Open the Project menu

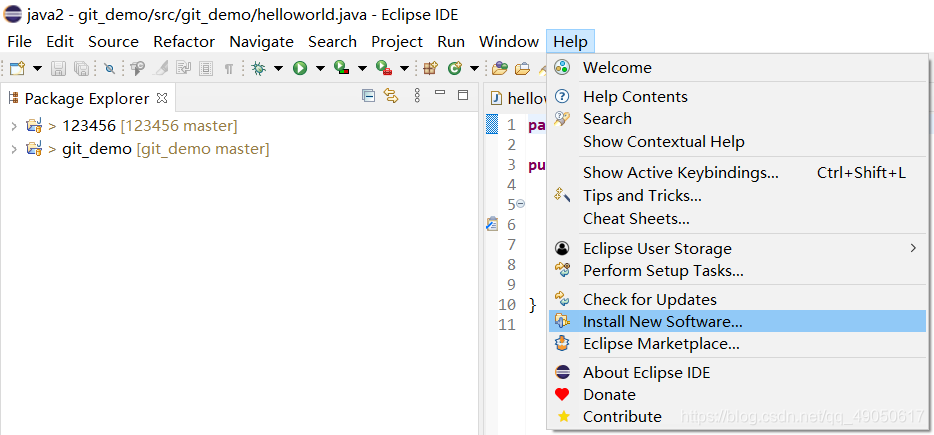(397, 42)
